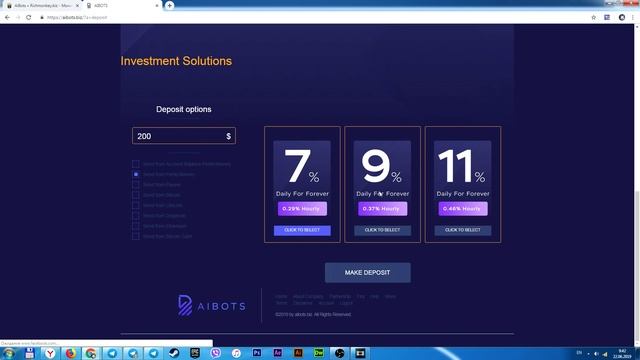Image resolution: width=640 pixels, height=360 pixels.
Task: Go back to the previous page
Action: [x=7, y=18]
